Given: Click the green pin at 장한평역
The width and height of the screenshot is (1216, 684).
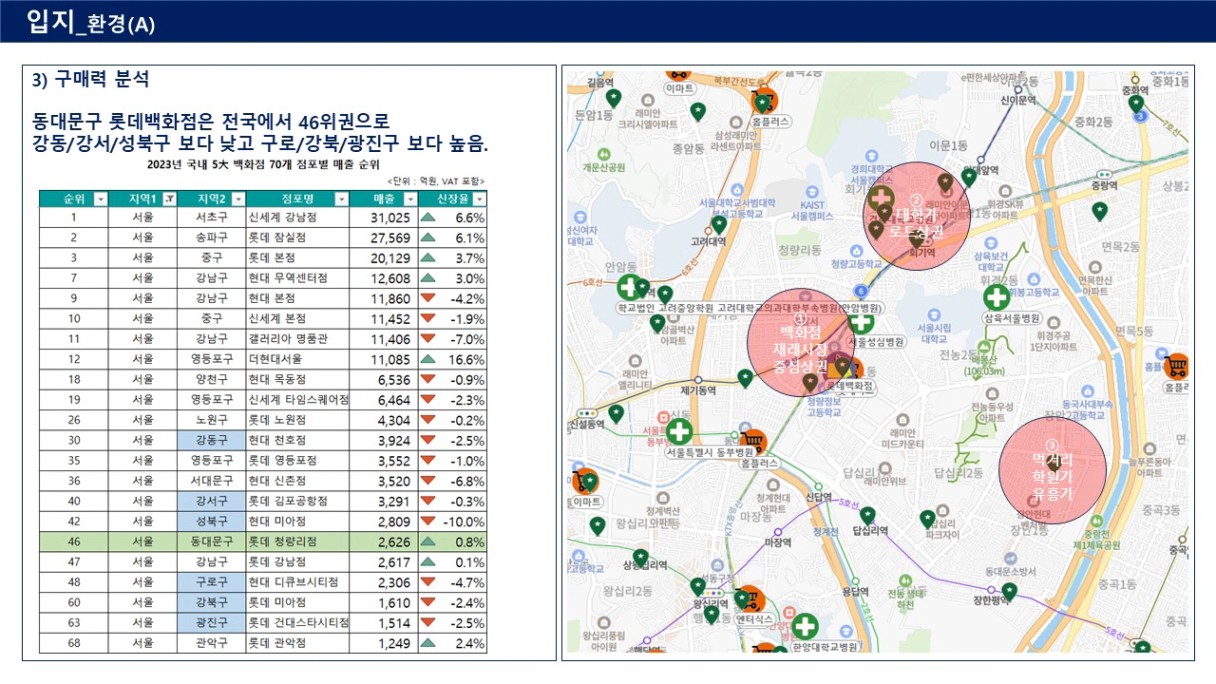Looking at the screenshot, I should [x=1009, y=592].
